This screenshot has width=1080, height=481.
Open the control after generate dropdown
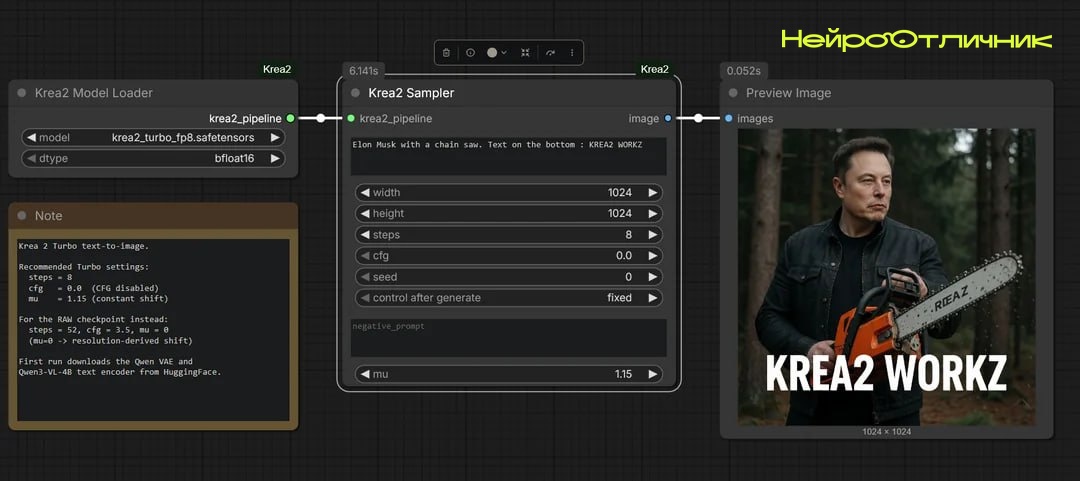[x=508, y=298]
